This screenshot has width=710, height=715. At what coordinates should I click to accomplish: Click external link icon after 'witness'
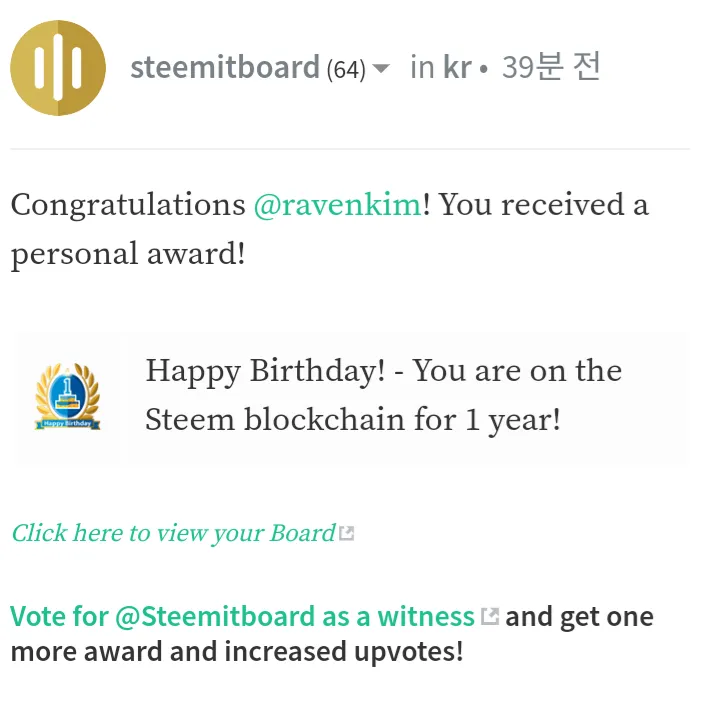click(x=490, y=616)
